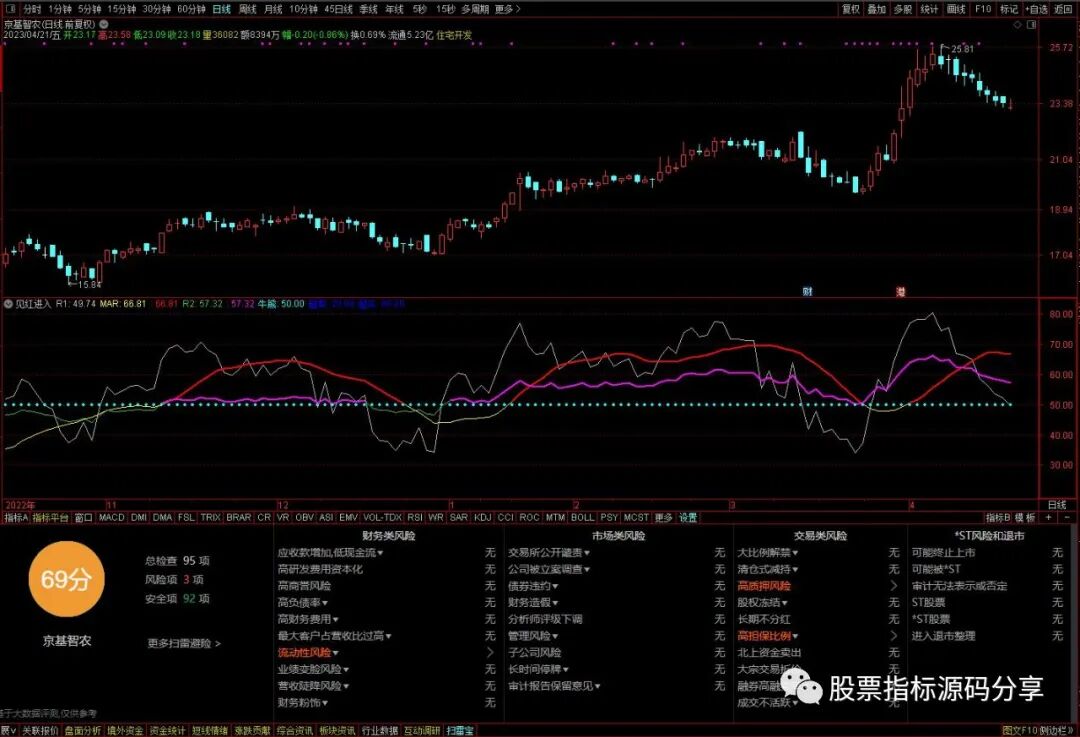The width and height of the screenshot is (1080, 737).
Task: Click the 叠加 overlay button
Action: 877,9
